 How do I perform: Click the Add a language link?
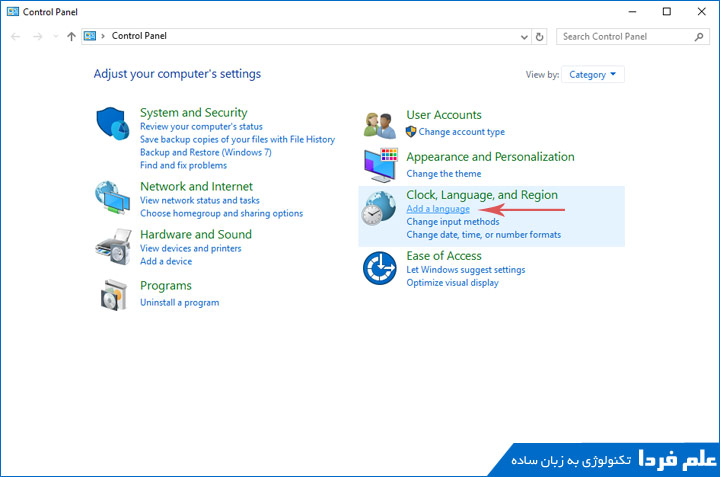438,209
